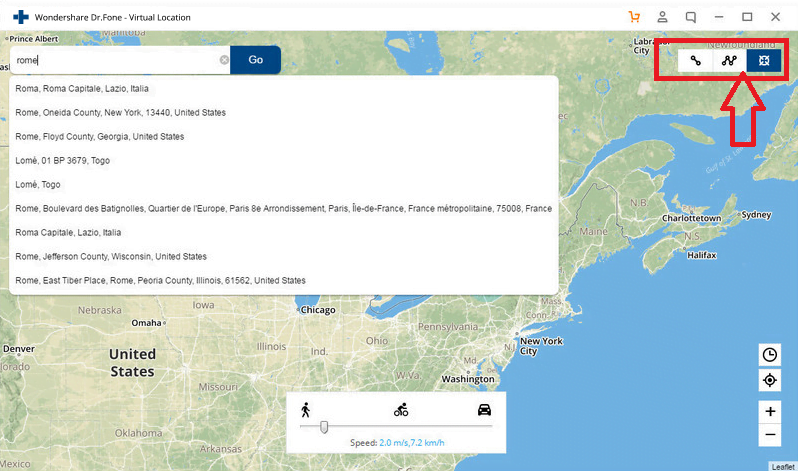The height and width of the screenshot is (471, 798).
Task: Zoom out the map with minus button
Action: pyautogui.click(x=769, y=435)
